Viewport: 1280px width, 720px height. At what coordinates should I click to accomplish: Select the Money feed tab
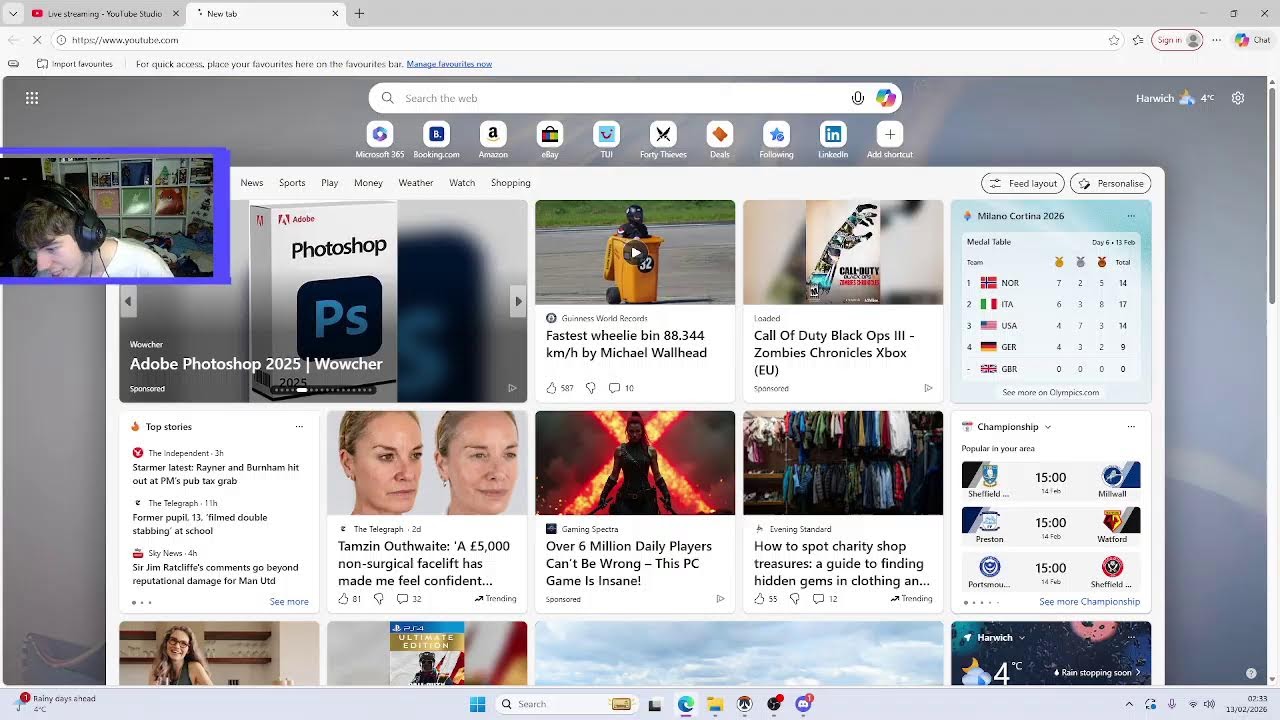pos(368,183)
